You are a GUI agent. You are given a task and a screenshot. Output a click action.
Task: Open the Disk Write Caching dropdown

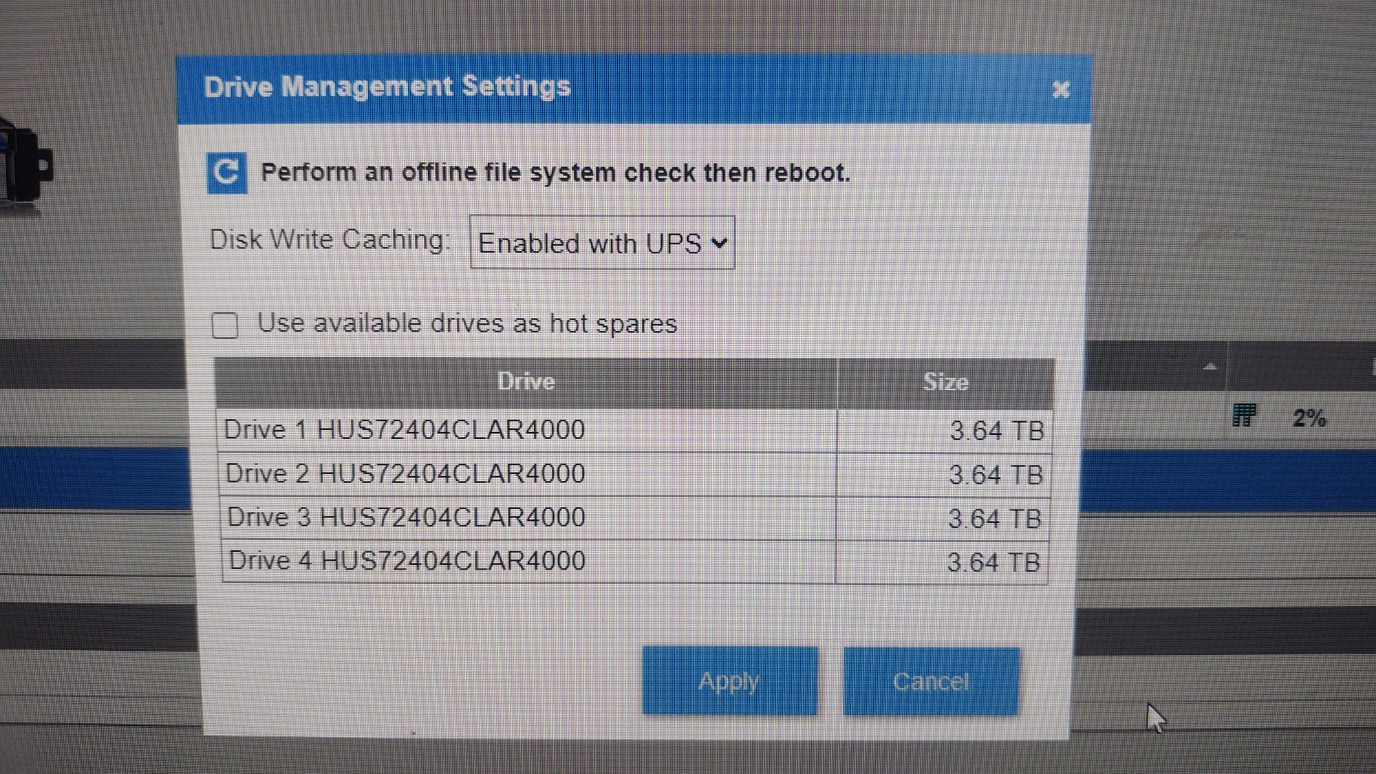602,243
